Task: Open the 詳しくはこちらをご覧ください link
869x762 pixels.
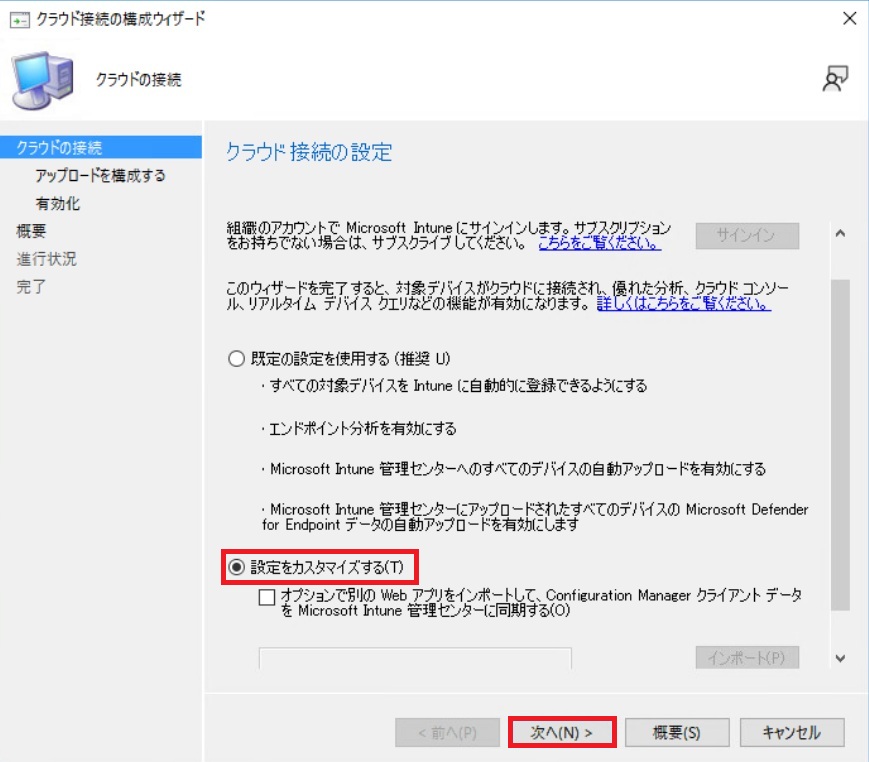Action: (683, 304)
